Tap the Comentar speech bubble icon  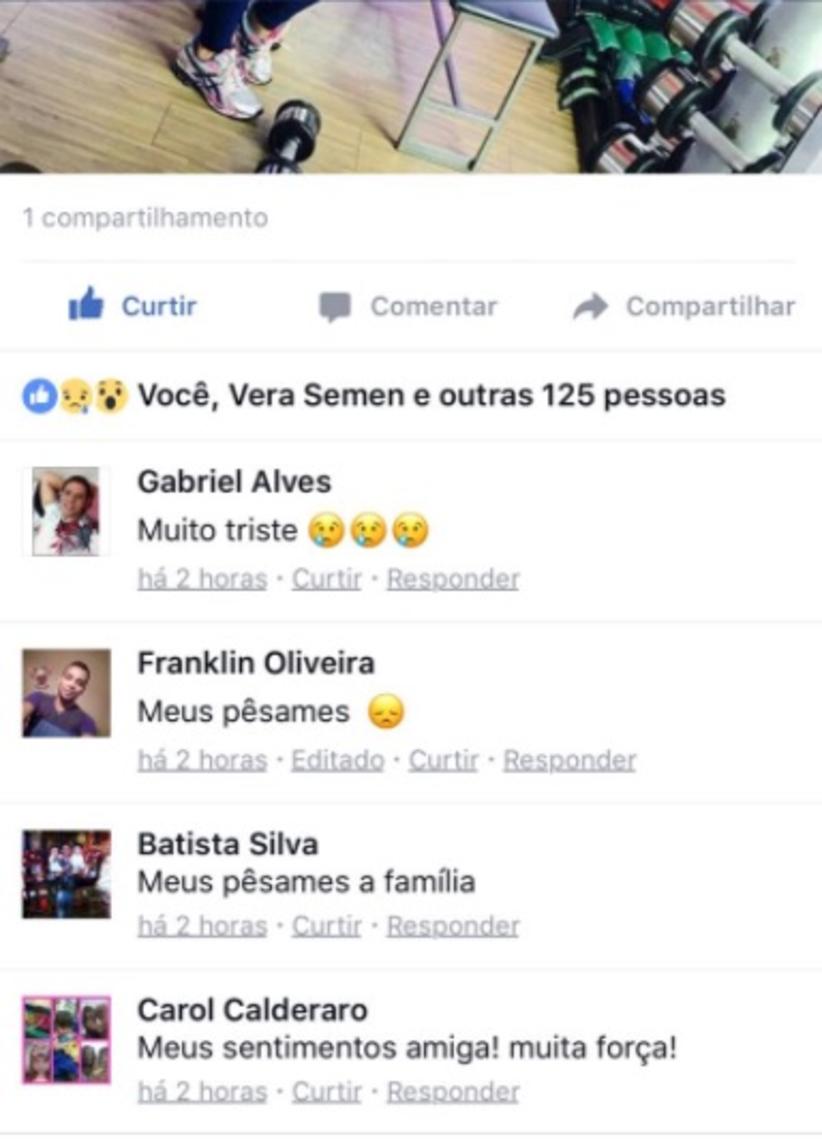[x=335, y=307]
